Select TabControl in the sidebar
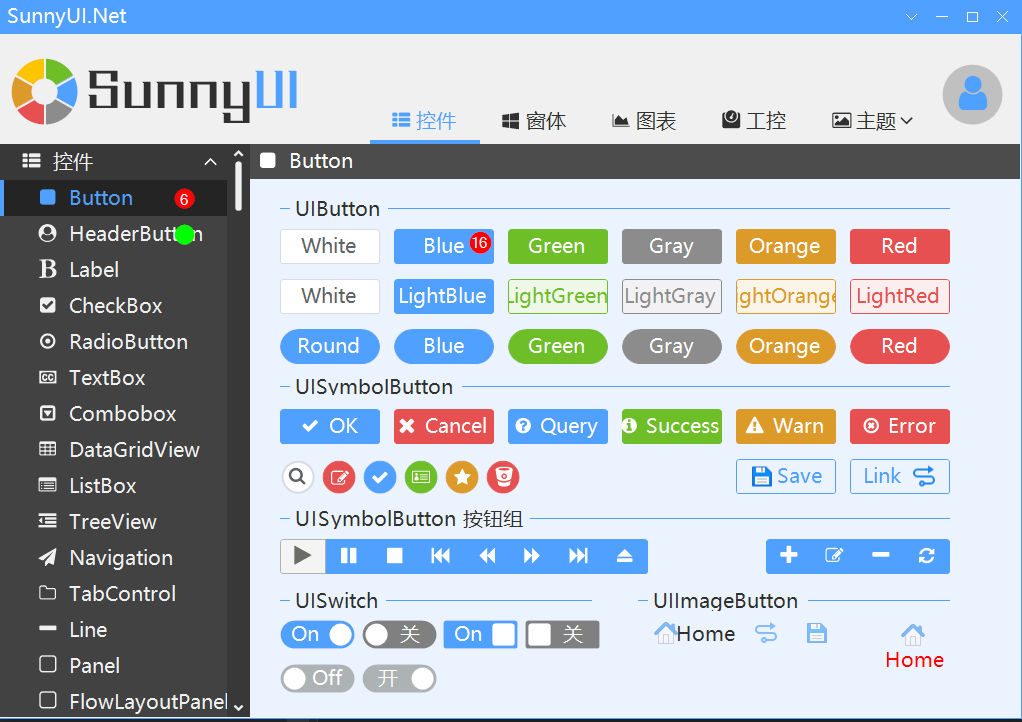Viewport: 1022px width, 722px height. [114, 593]
